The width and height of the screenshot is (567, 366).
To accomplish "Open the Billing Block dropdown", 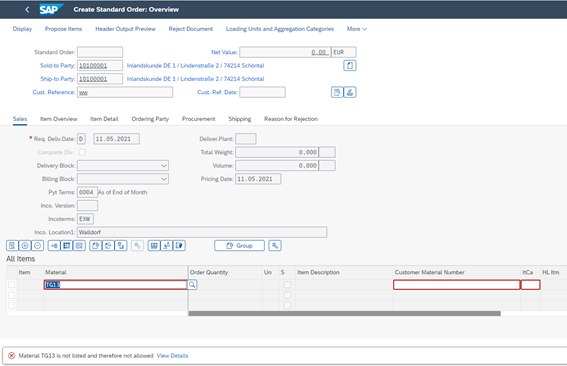I will (123, 179).
